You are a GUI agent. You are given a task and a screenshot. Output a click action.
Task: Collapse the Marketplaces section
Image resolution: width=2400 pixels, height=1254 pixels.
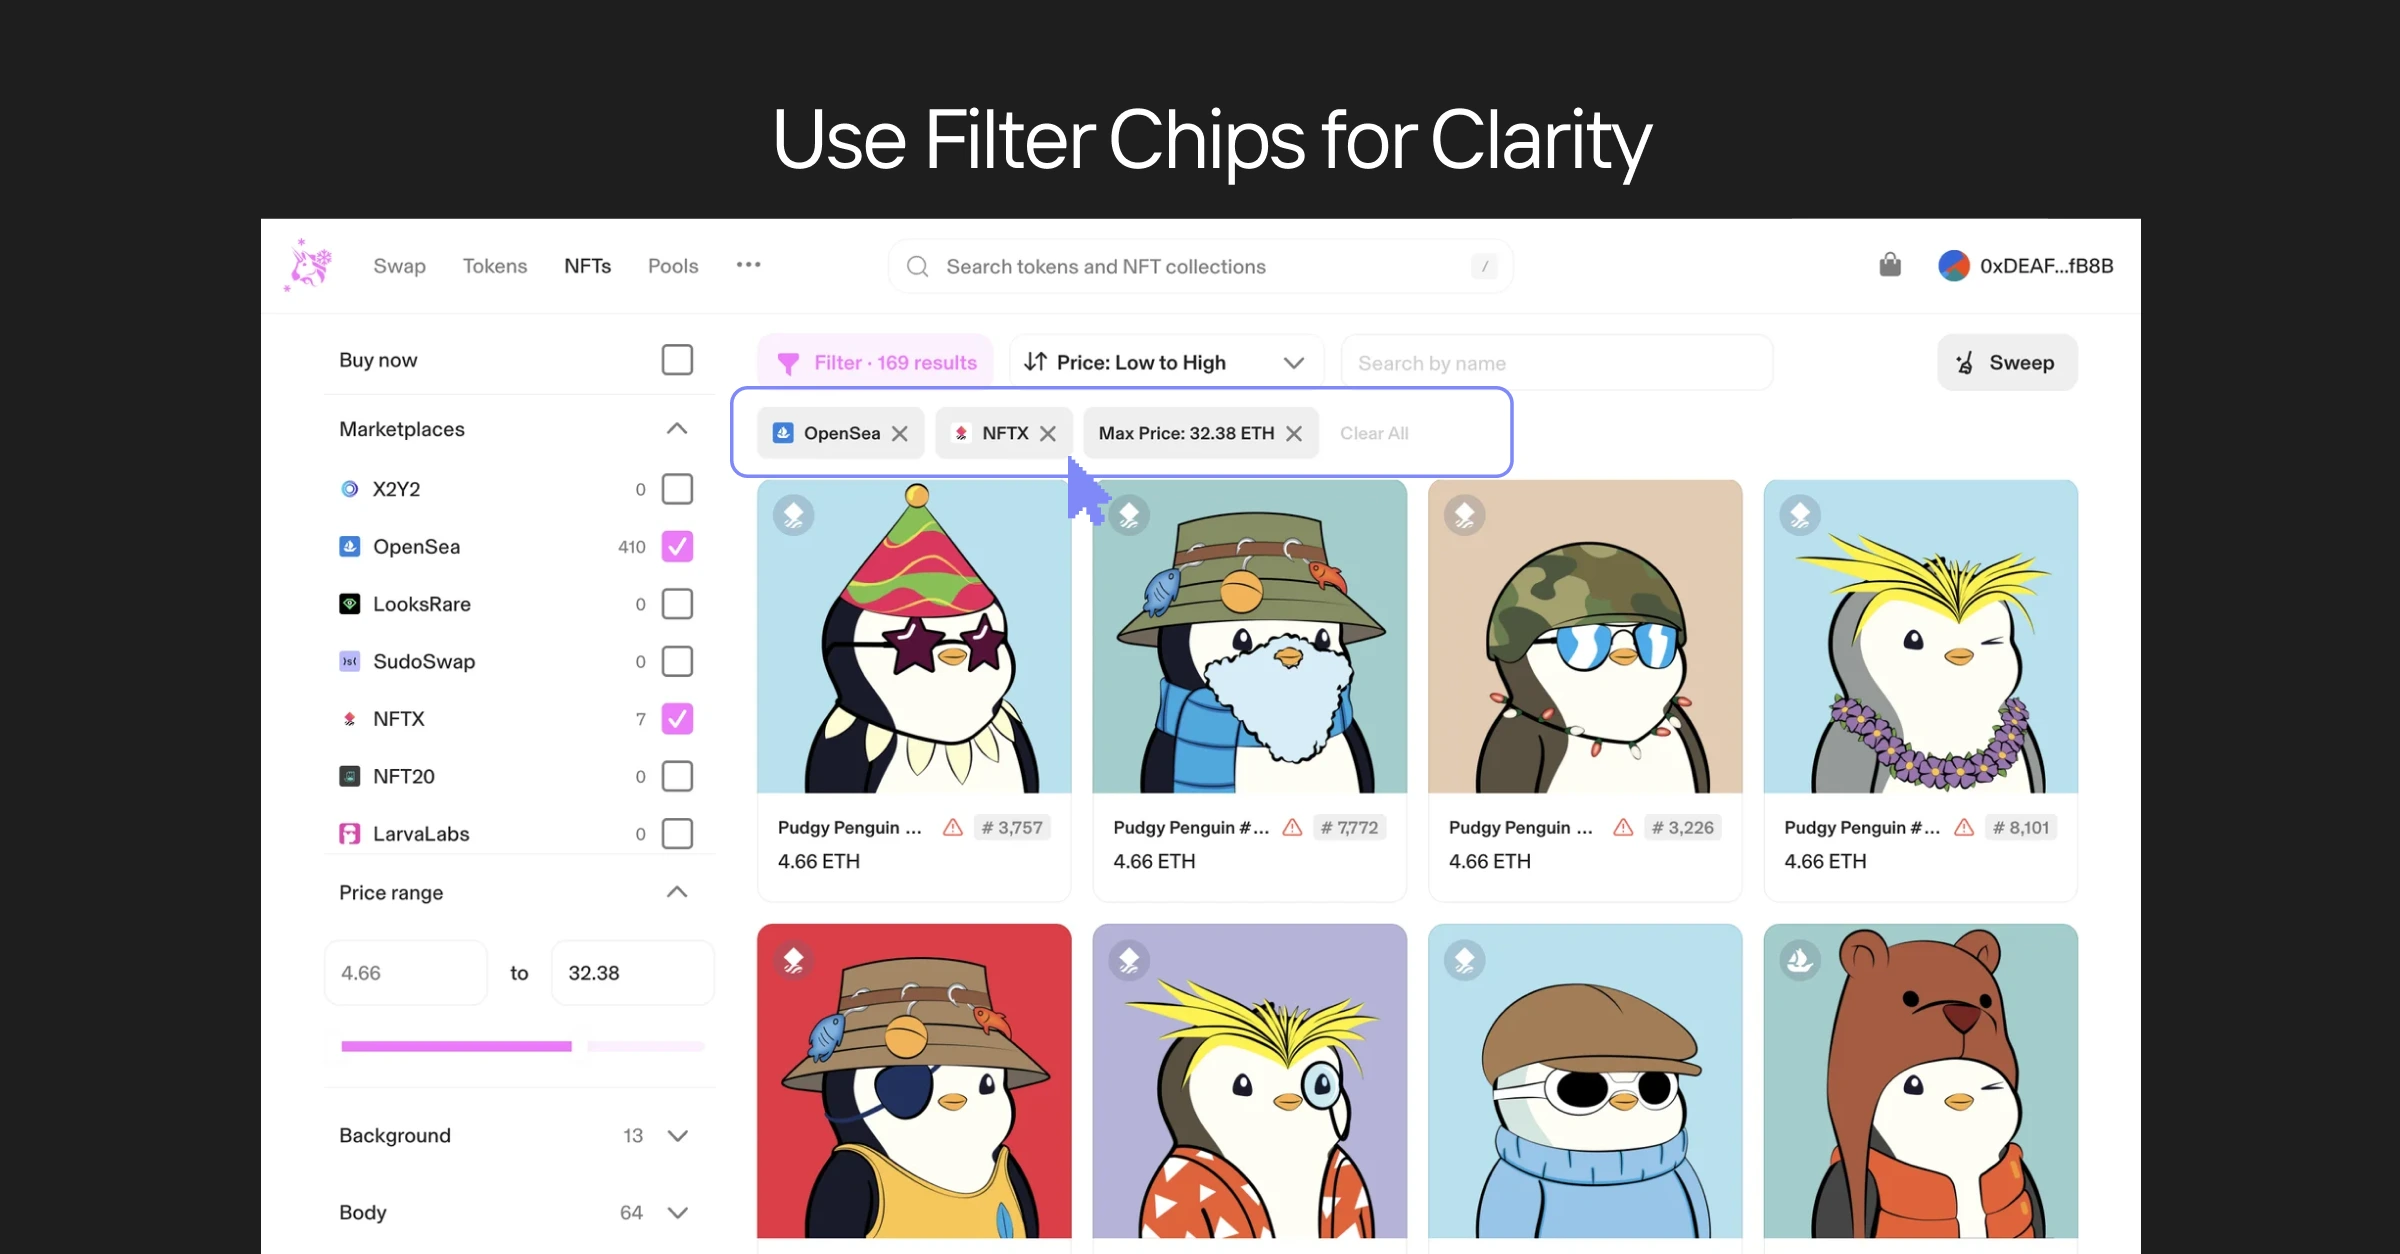coord(677,429)
